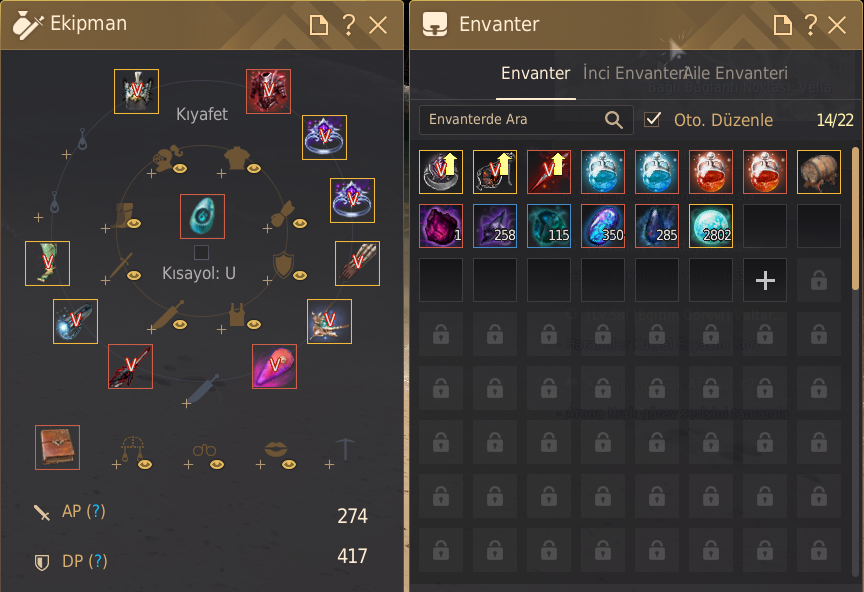Open the Aile Envanteri tab
The height and width of the screenshot is (592, 864).
(x=736, y=73)
